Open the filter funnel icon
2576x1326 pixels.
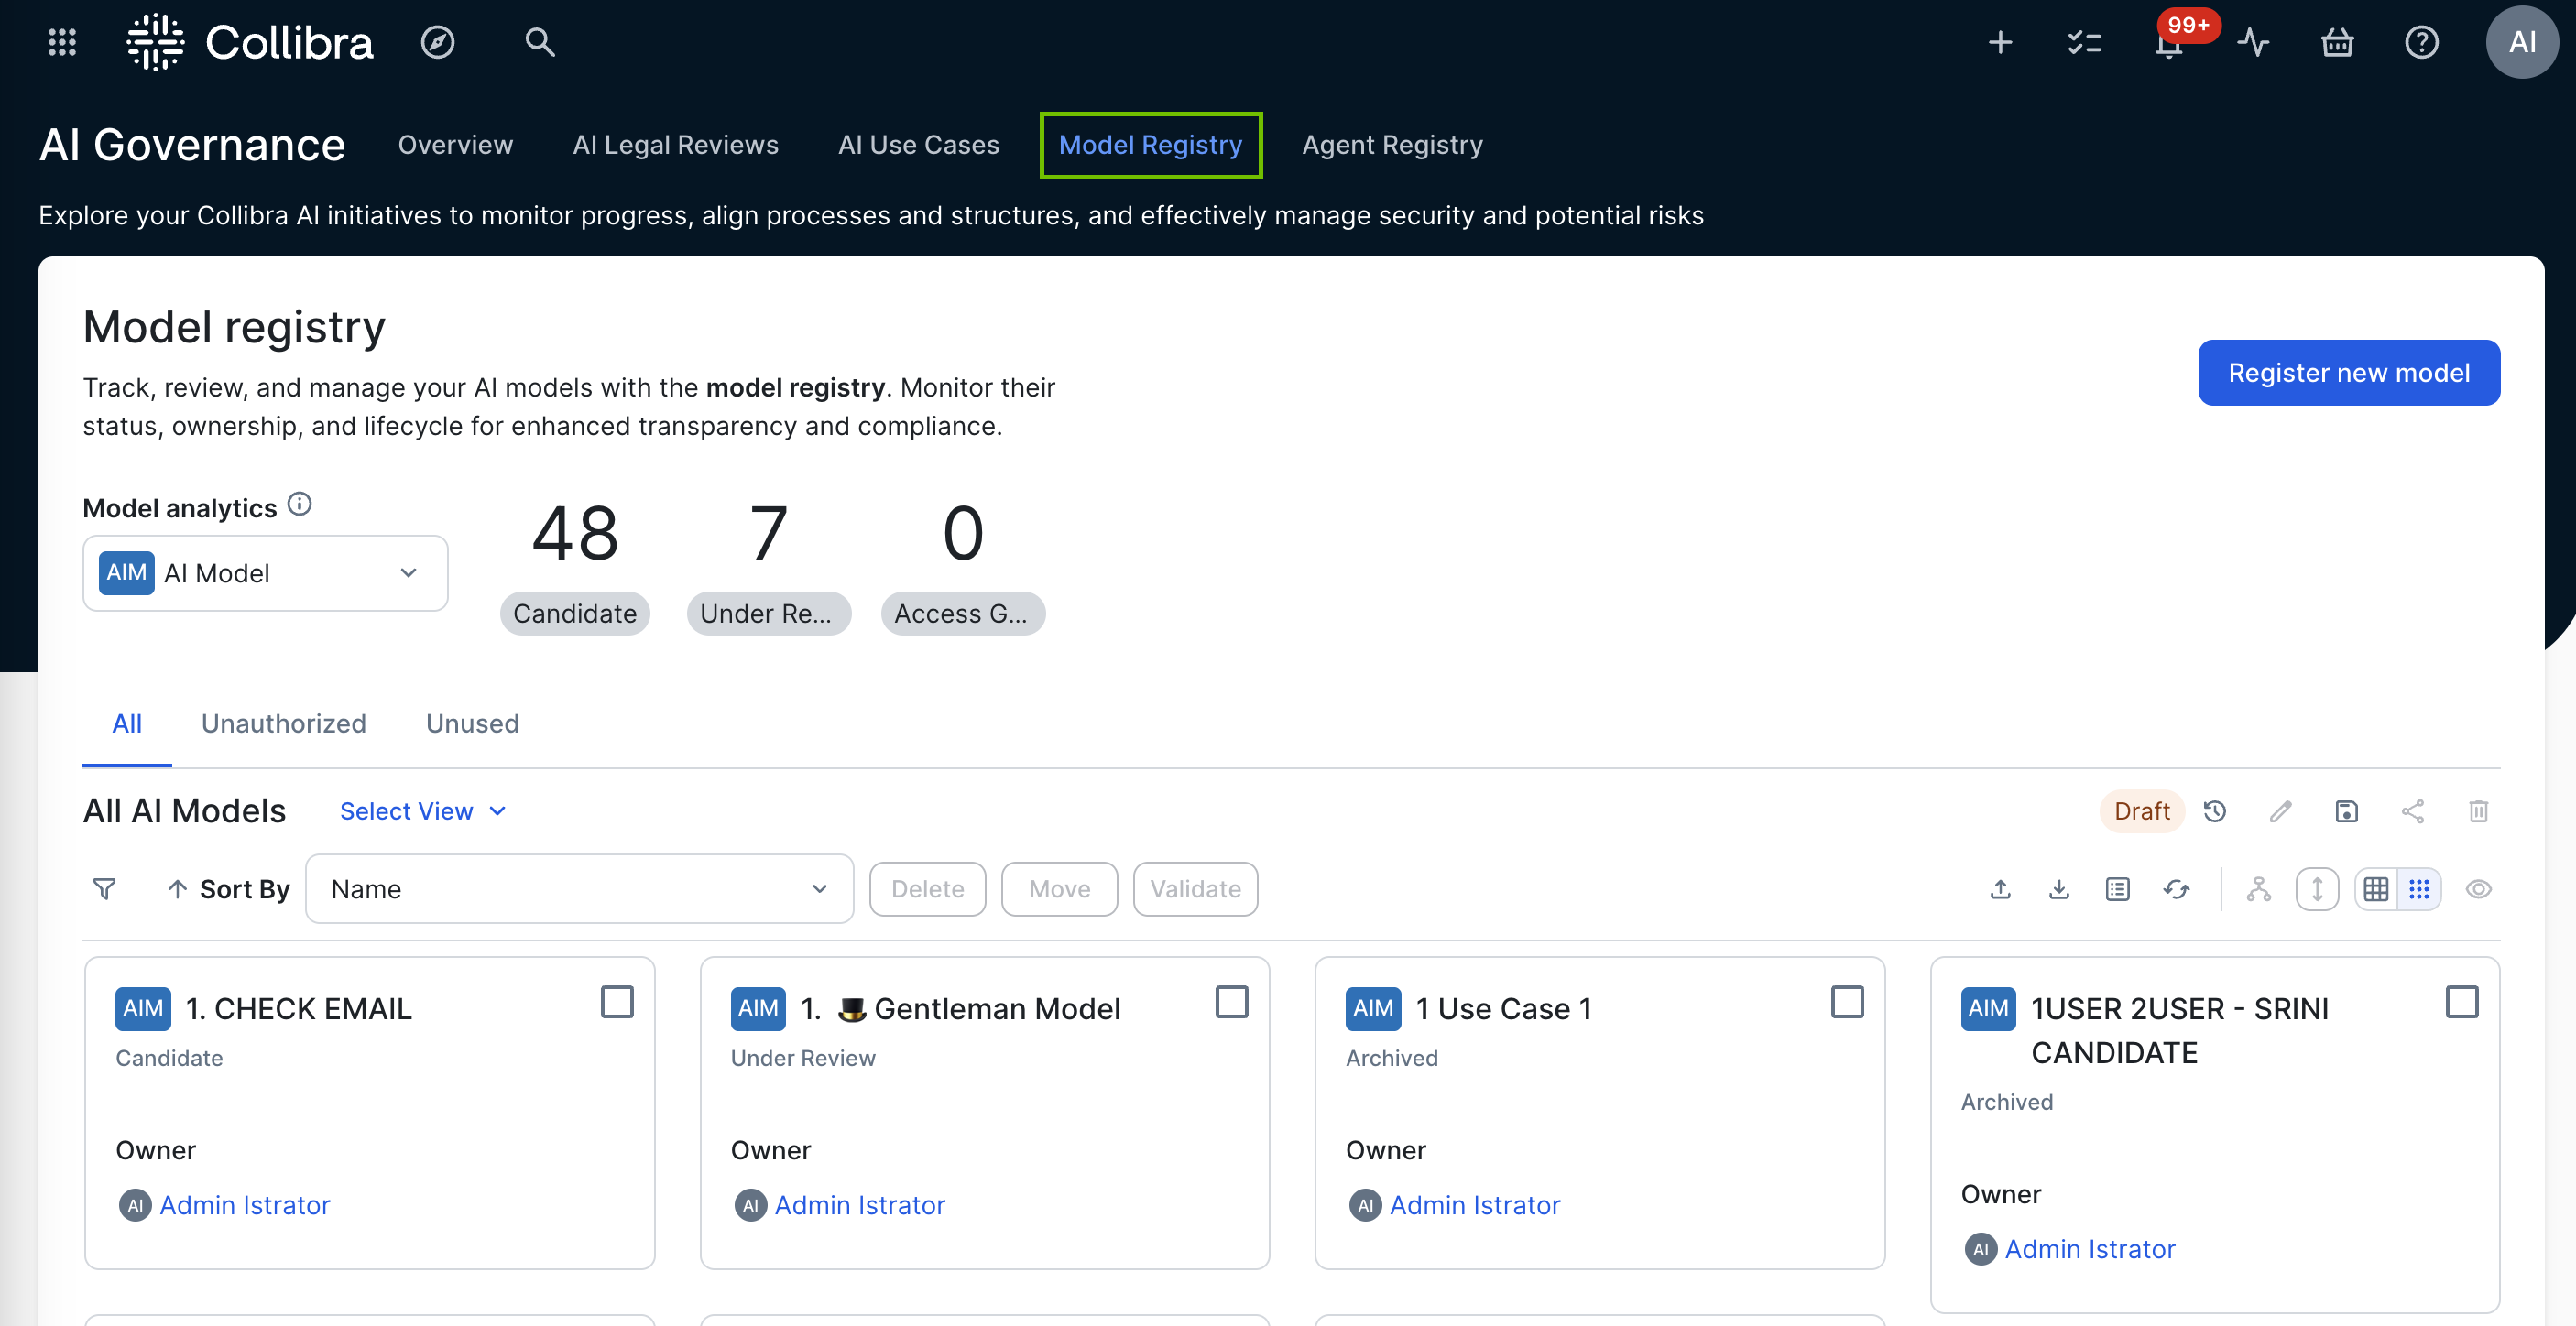point(104,889)
